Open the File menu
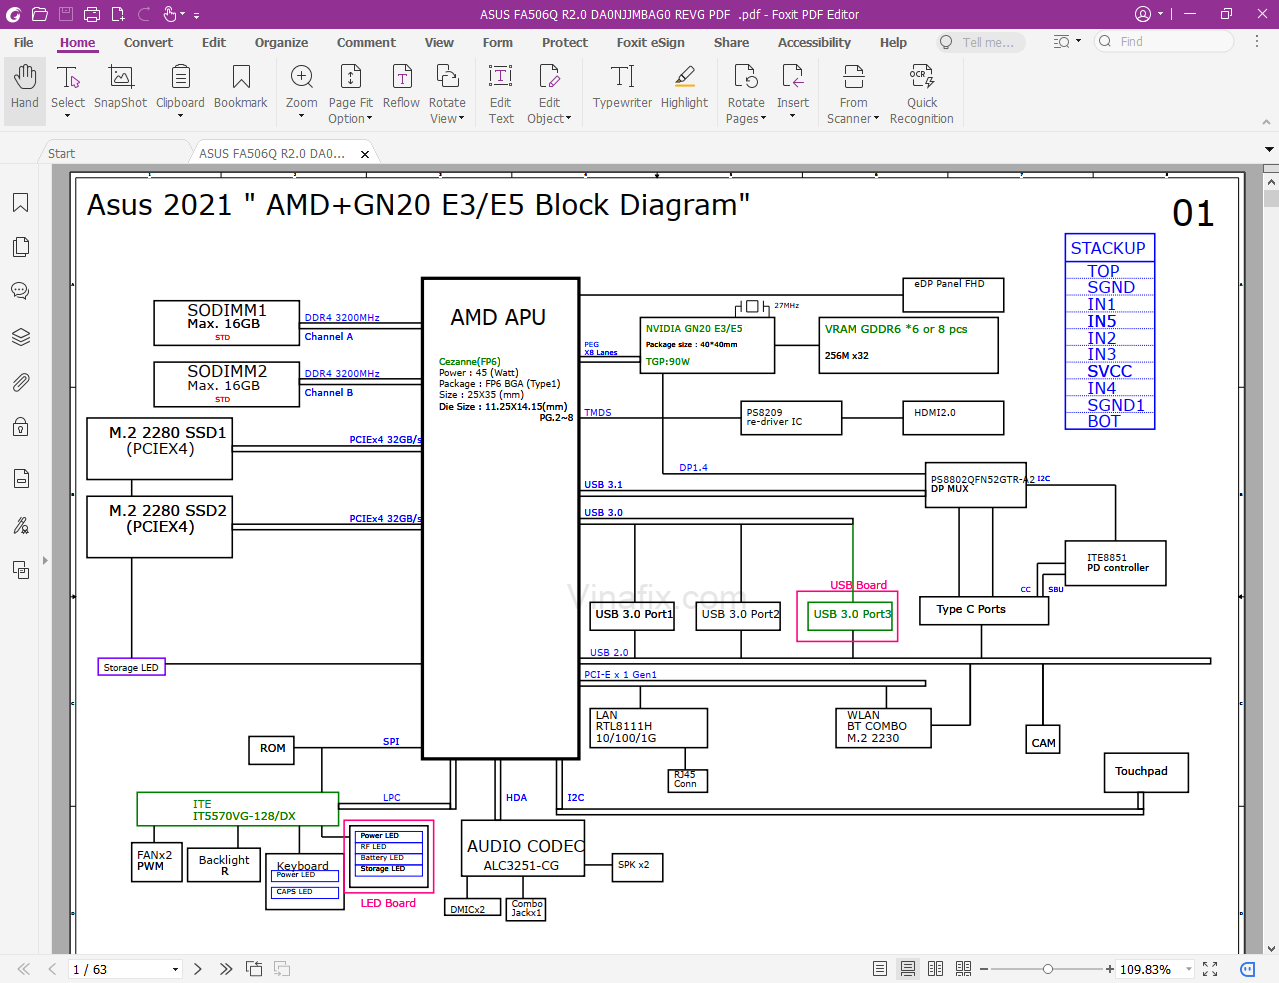The height and width of the screenshot is (983, 1279). [x=24, y=42]
